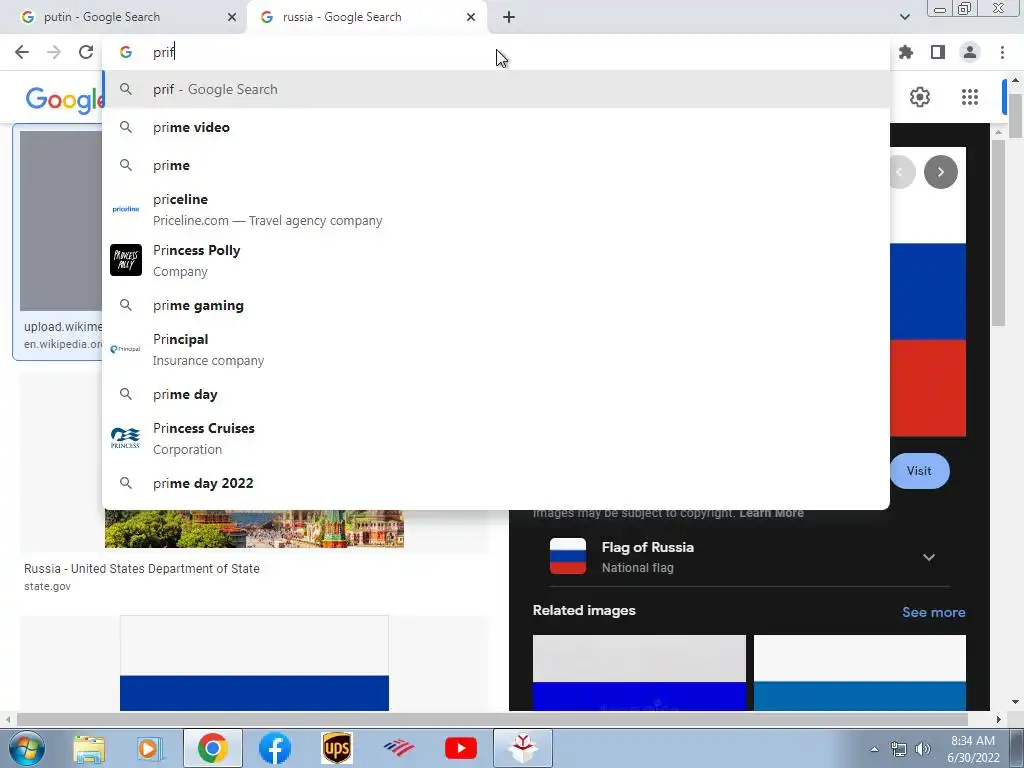The height and width of the screenshot is (768, 1024).
Task: Open the Windows Start button
Action: click(x=27, y=748)
